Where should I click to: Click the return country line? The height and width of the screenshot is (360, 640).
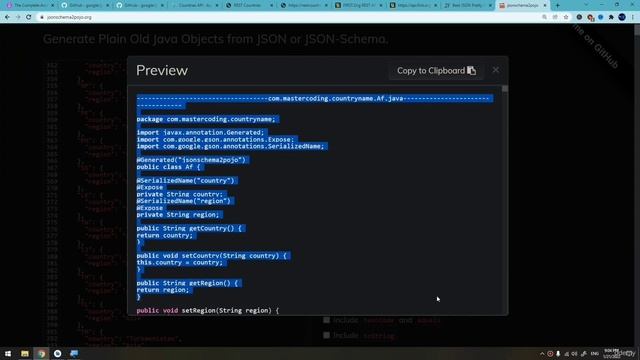click(164, 236)
